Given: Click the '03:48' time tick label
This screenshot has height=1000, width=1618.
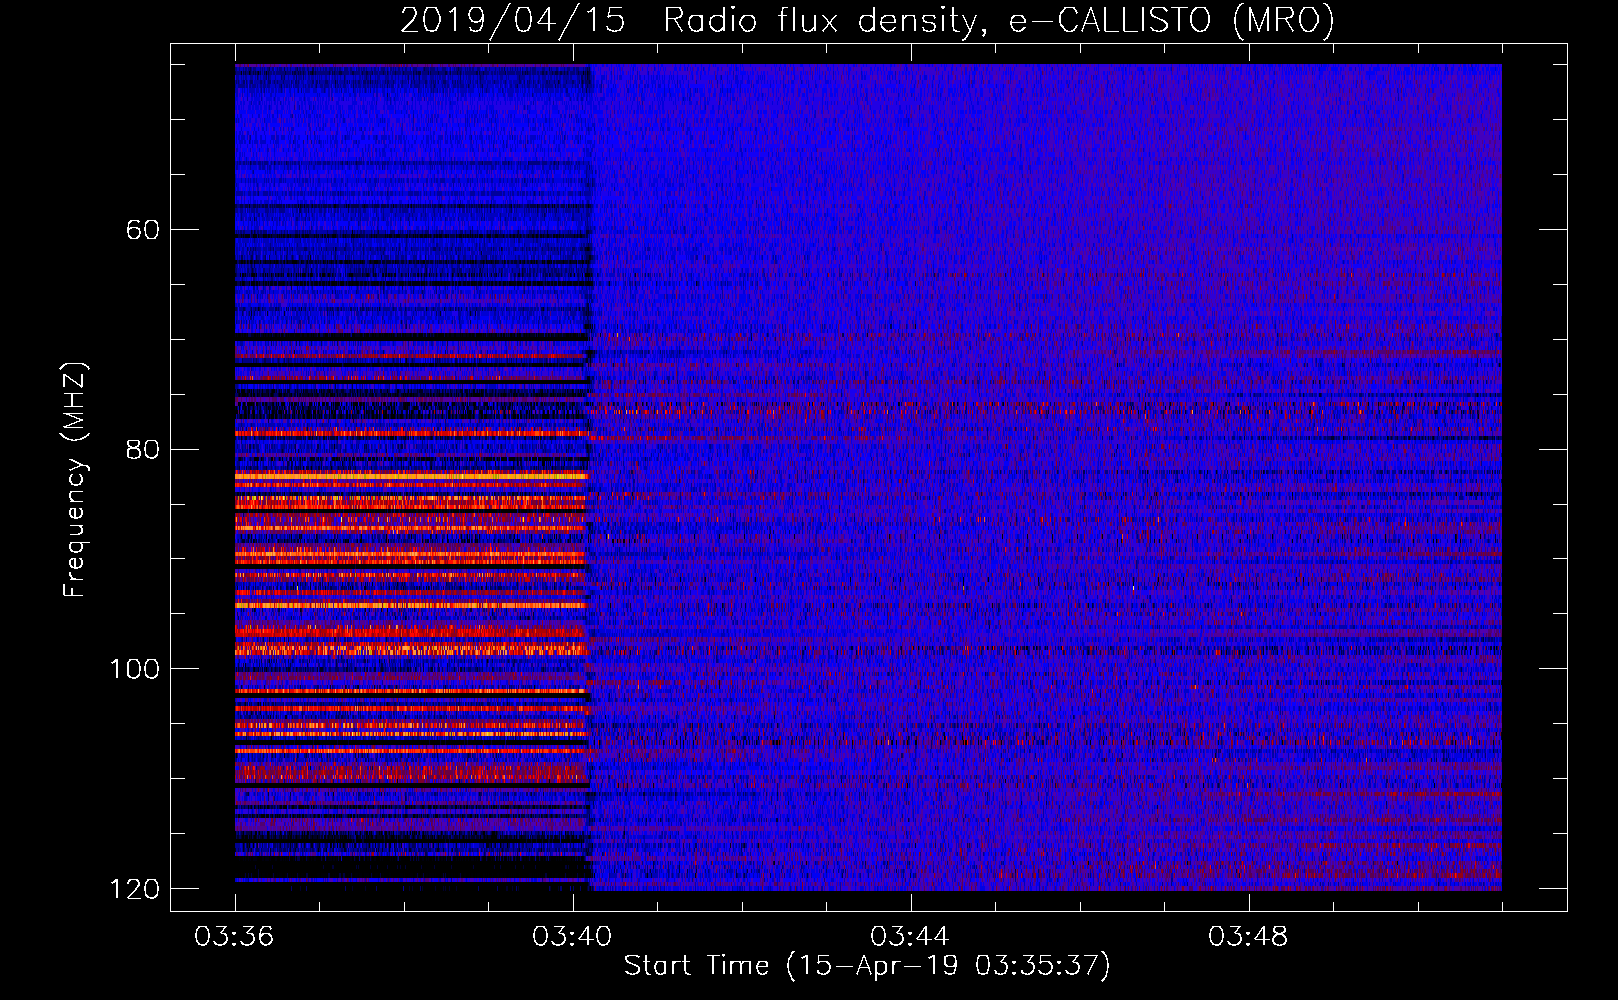Looking at the screenshot, I should 1248,937.
